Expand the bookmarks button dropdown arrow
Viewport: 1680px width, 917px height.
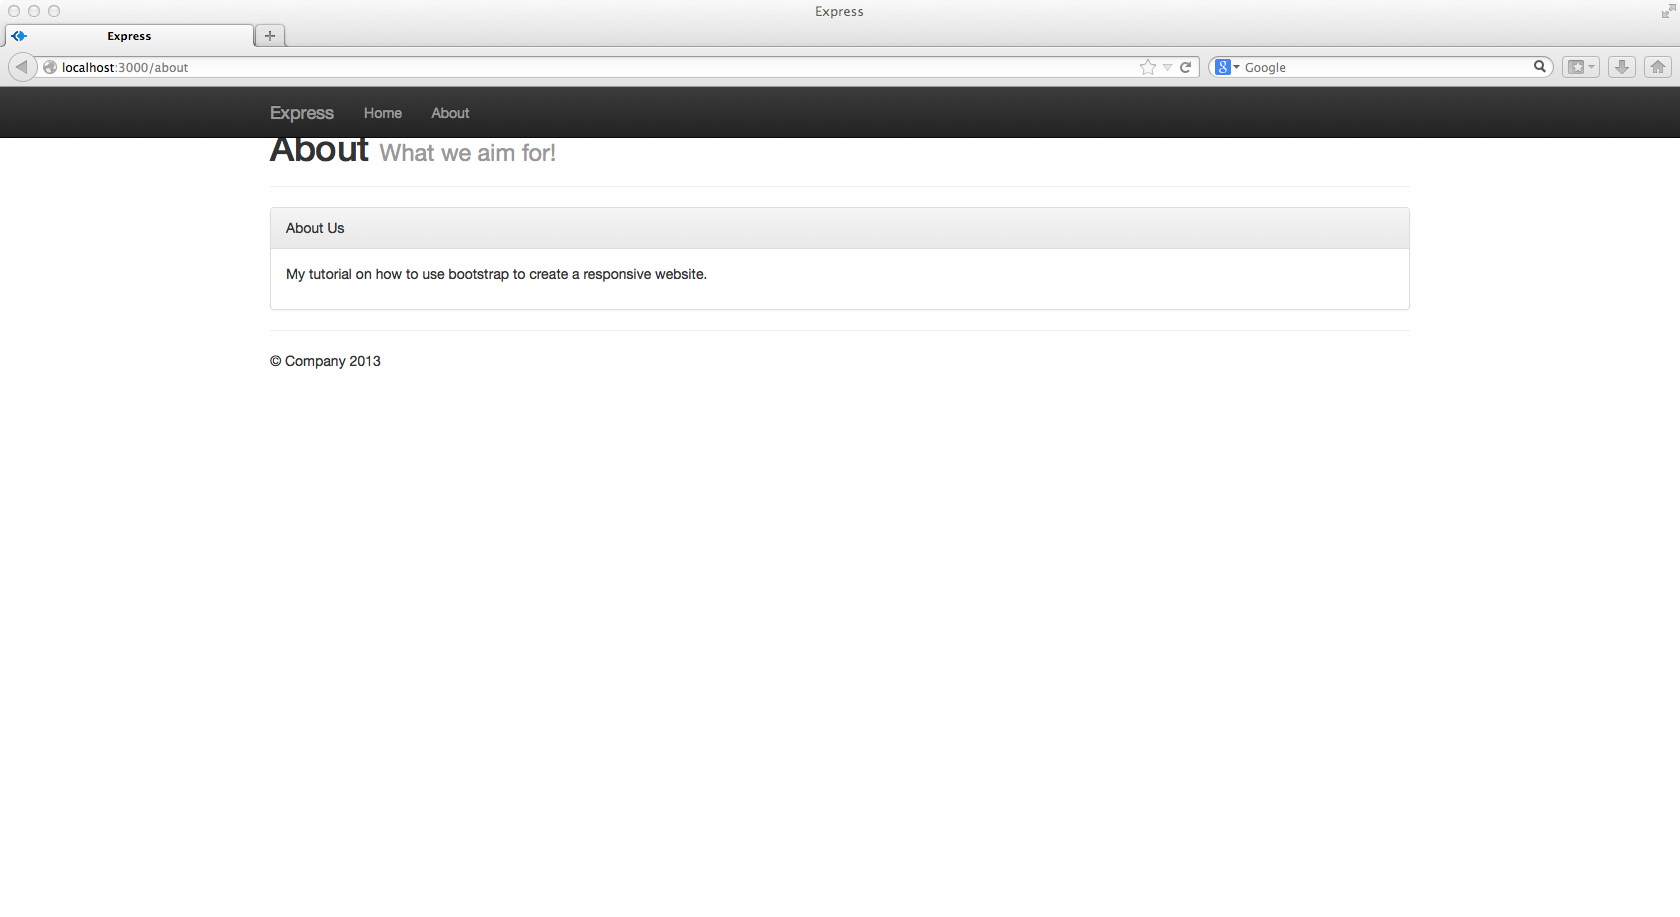coord(1592,67)
